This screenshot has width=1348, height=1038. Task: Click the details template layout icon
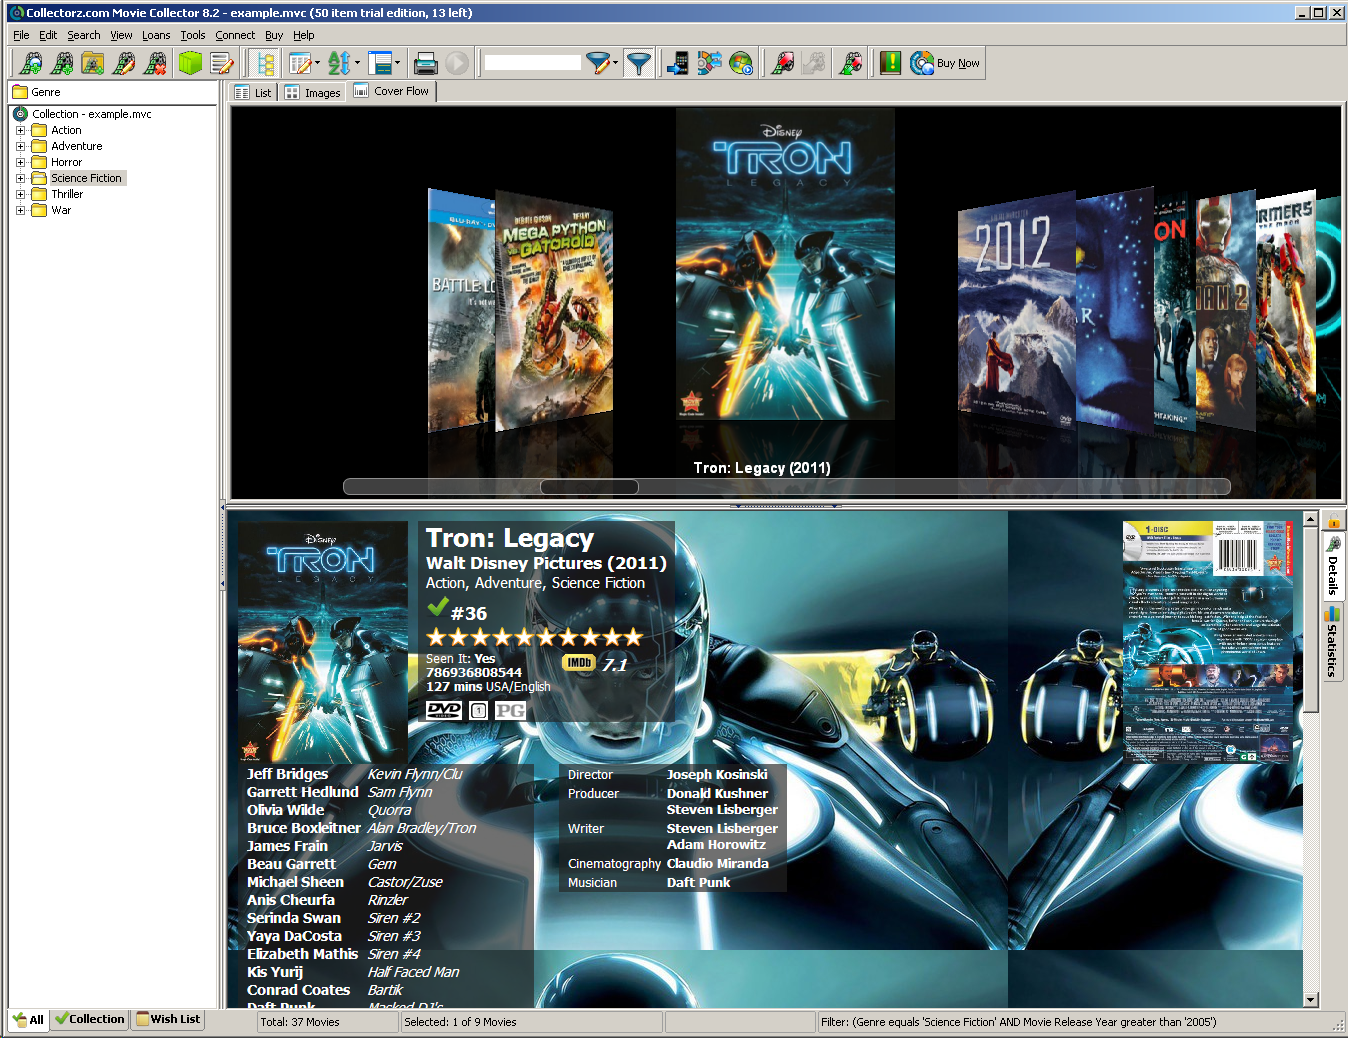tap(379, 63)
